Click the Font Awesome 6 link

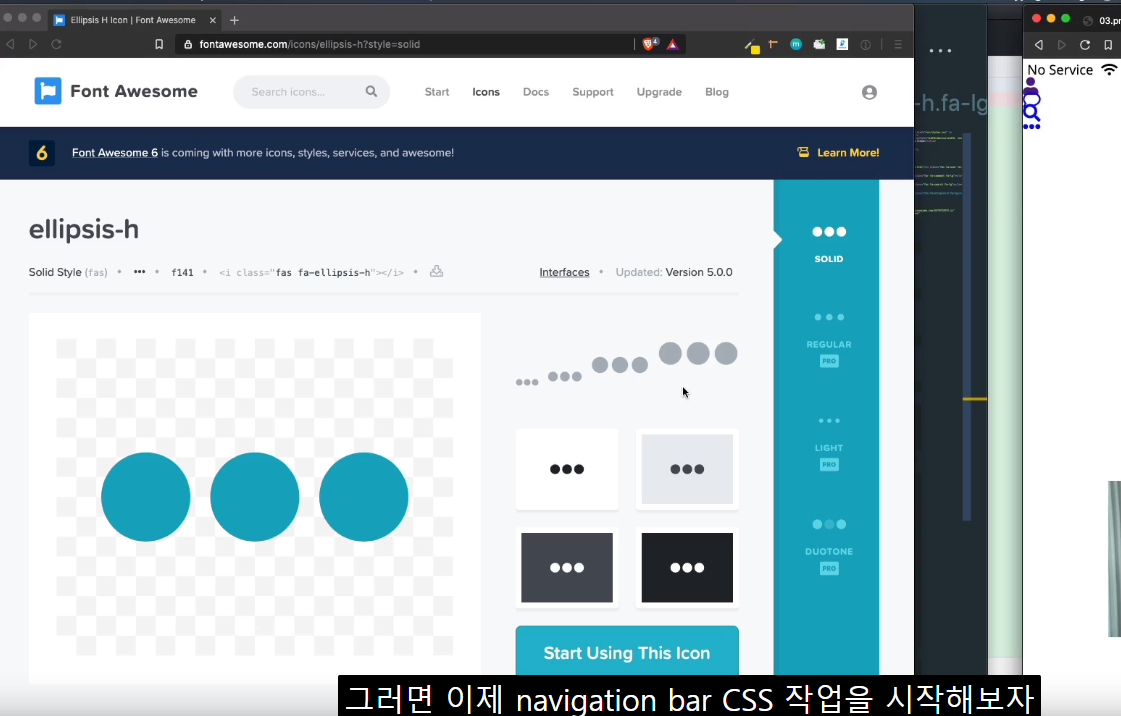tap(115, 153)
